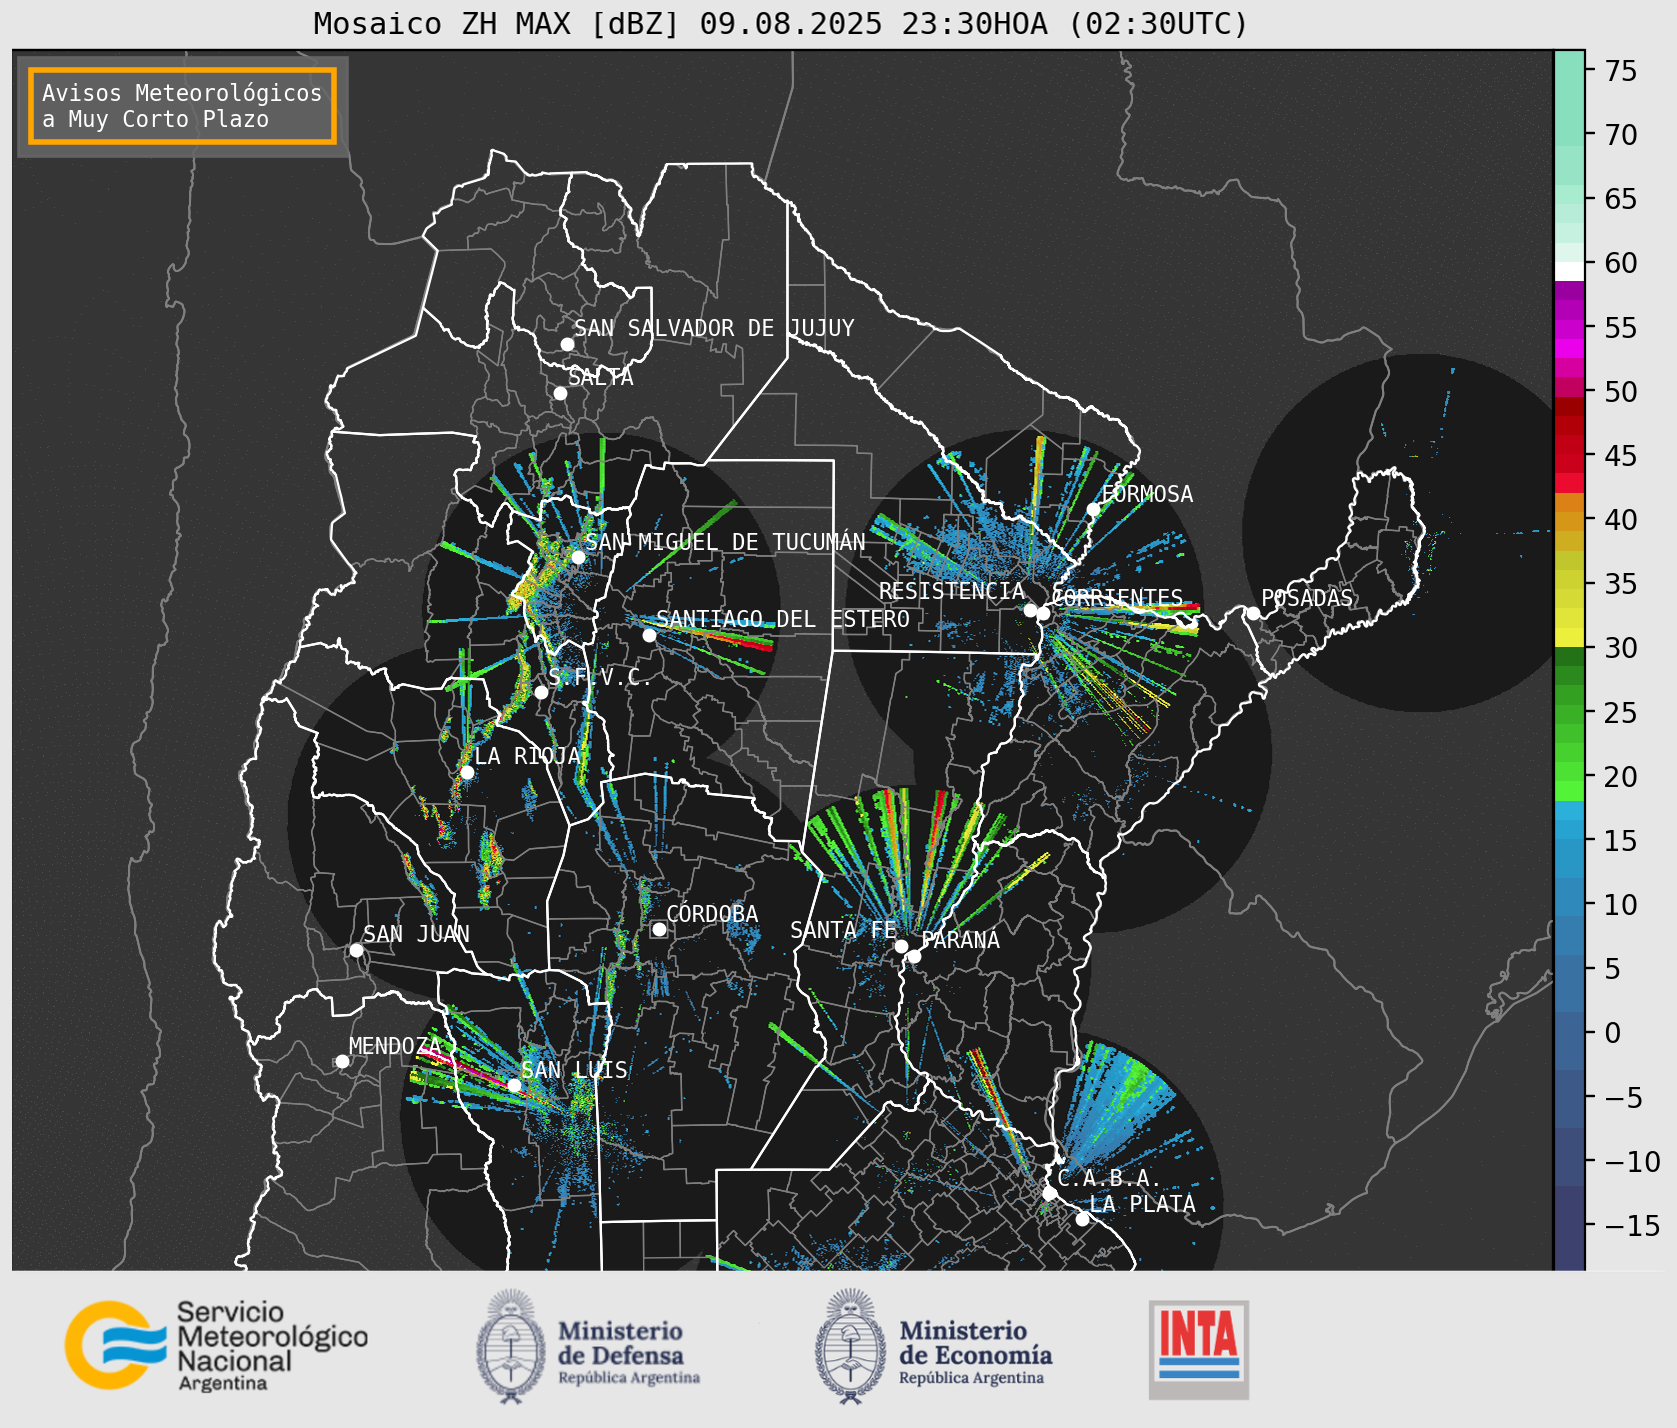
Task: Click the San Luis city marker dot
Action: [x=514, y=1085]
